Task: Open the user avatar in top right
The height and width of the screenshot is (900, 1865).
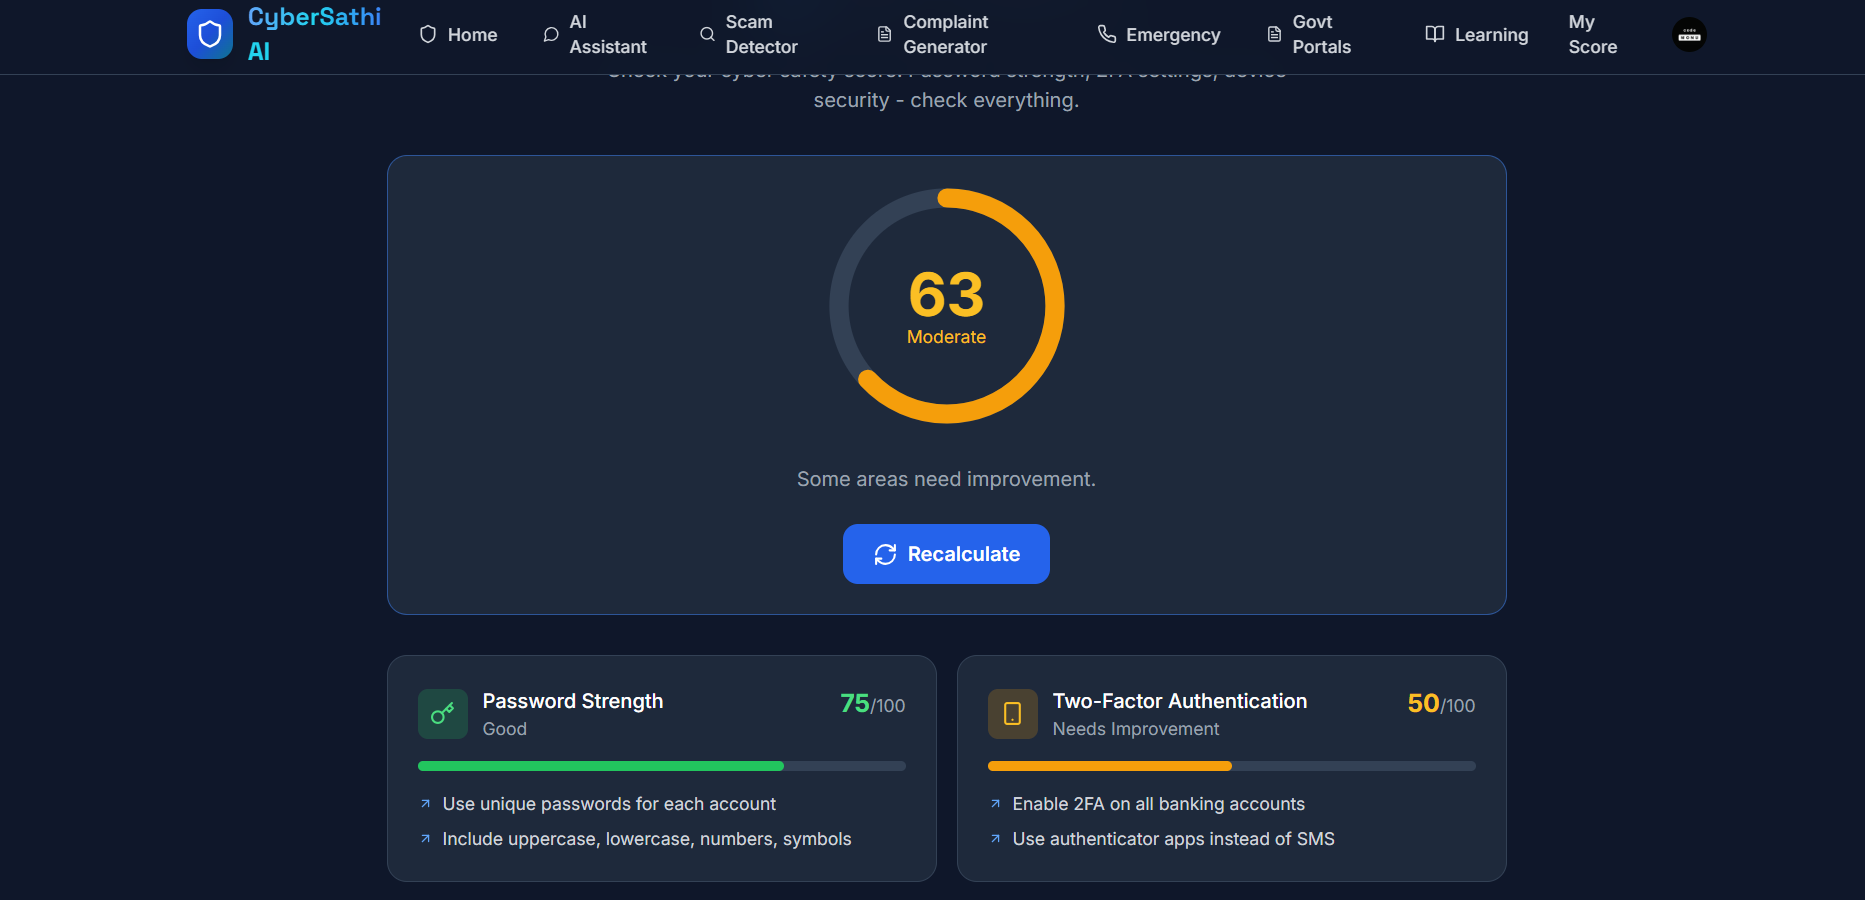Action: pyautogui.click(x=1689, y=35)
